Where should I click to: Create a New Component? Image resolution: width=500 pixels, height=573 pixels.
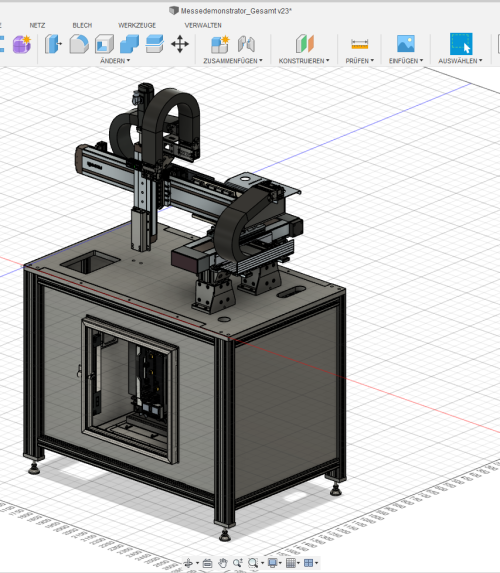[220, 44]
